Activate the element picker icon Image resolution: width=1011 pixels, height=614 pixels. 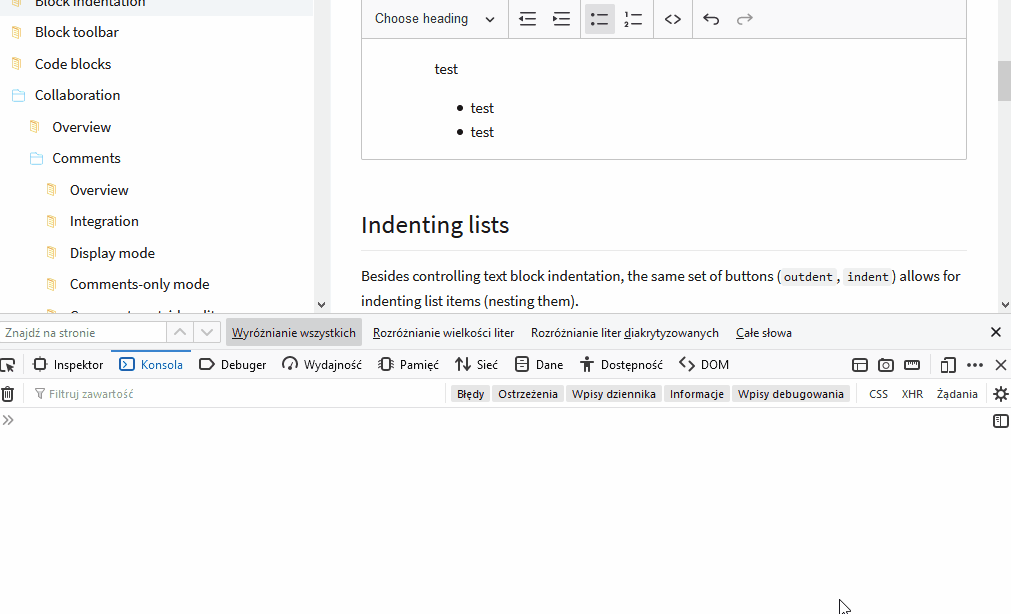[x=8, y=365]
